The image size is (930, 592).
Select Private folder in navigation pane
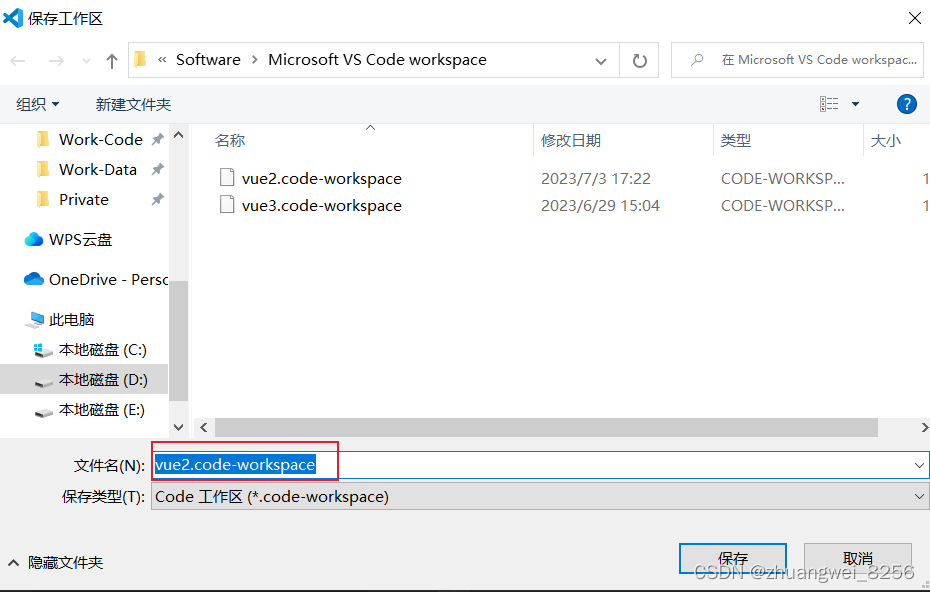coord(84,199)
